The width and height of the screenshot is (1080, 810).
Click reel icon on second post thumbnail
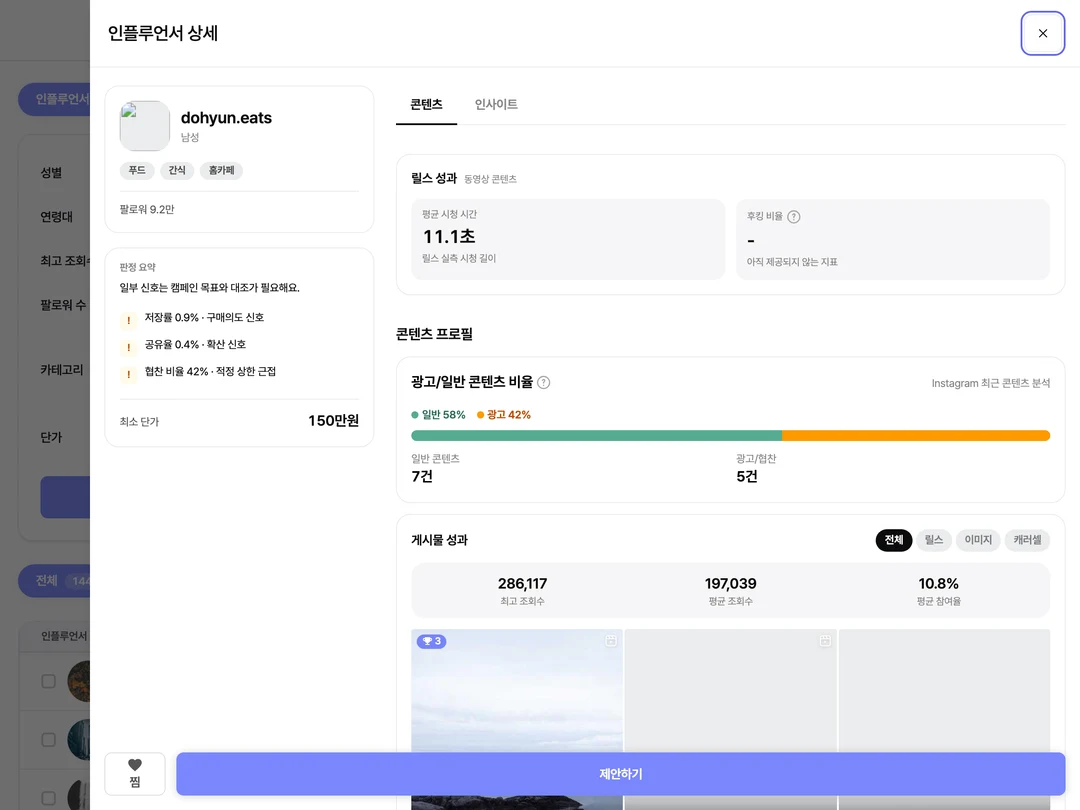pos(825,641)
